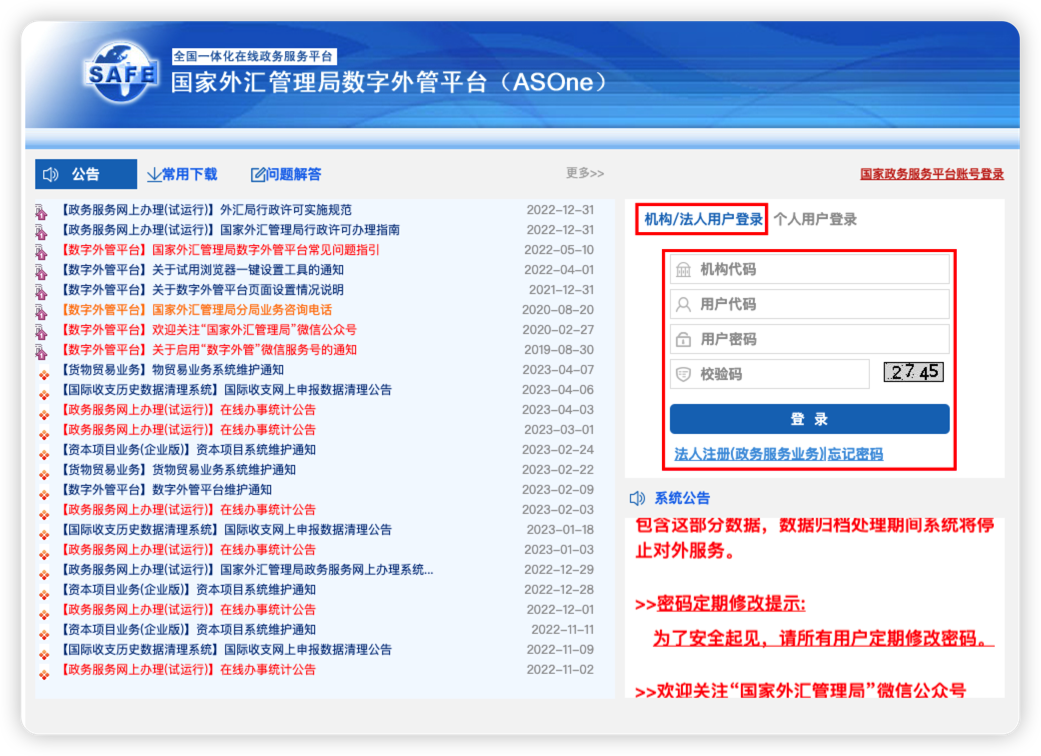Click the download arrow icon beside 常用下载

pos(154,174)
